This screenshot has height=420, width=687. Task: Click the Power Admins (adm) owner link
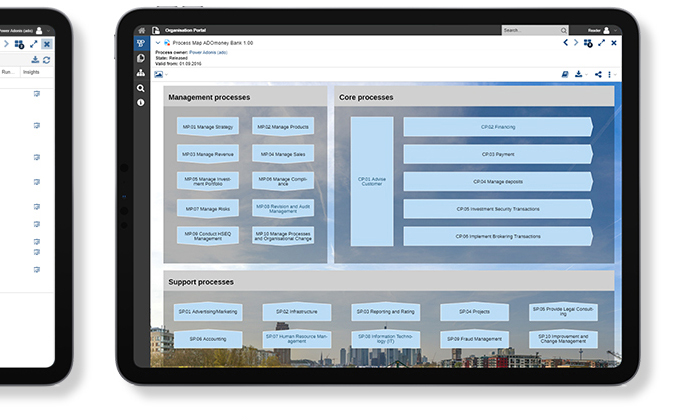(x=208, y=52)
